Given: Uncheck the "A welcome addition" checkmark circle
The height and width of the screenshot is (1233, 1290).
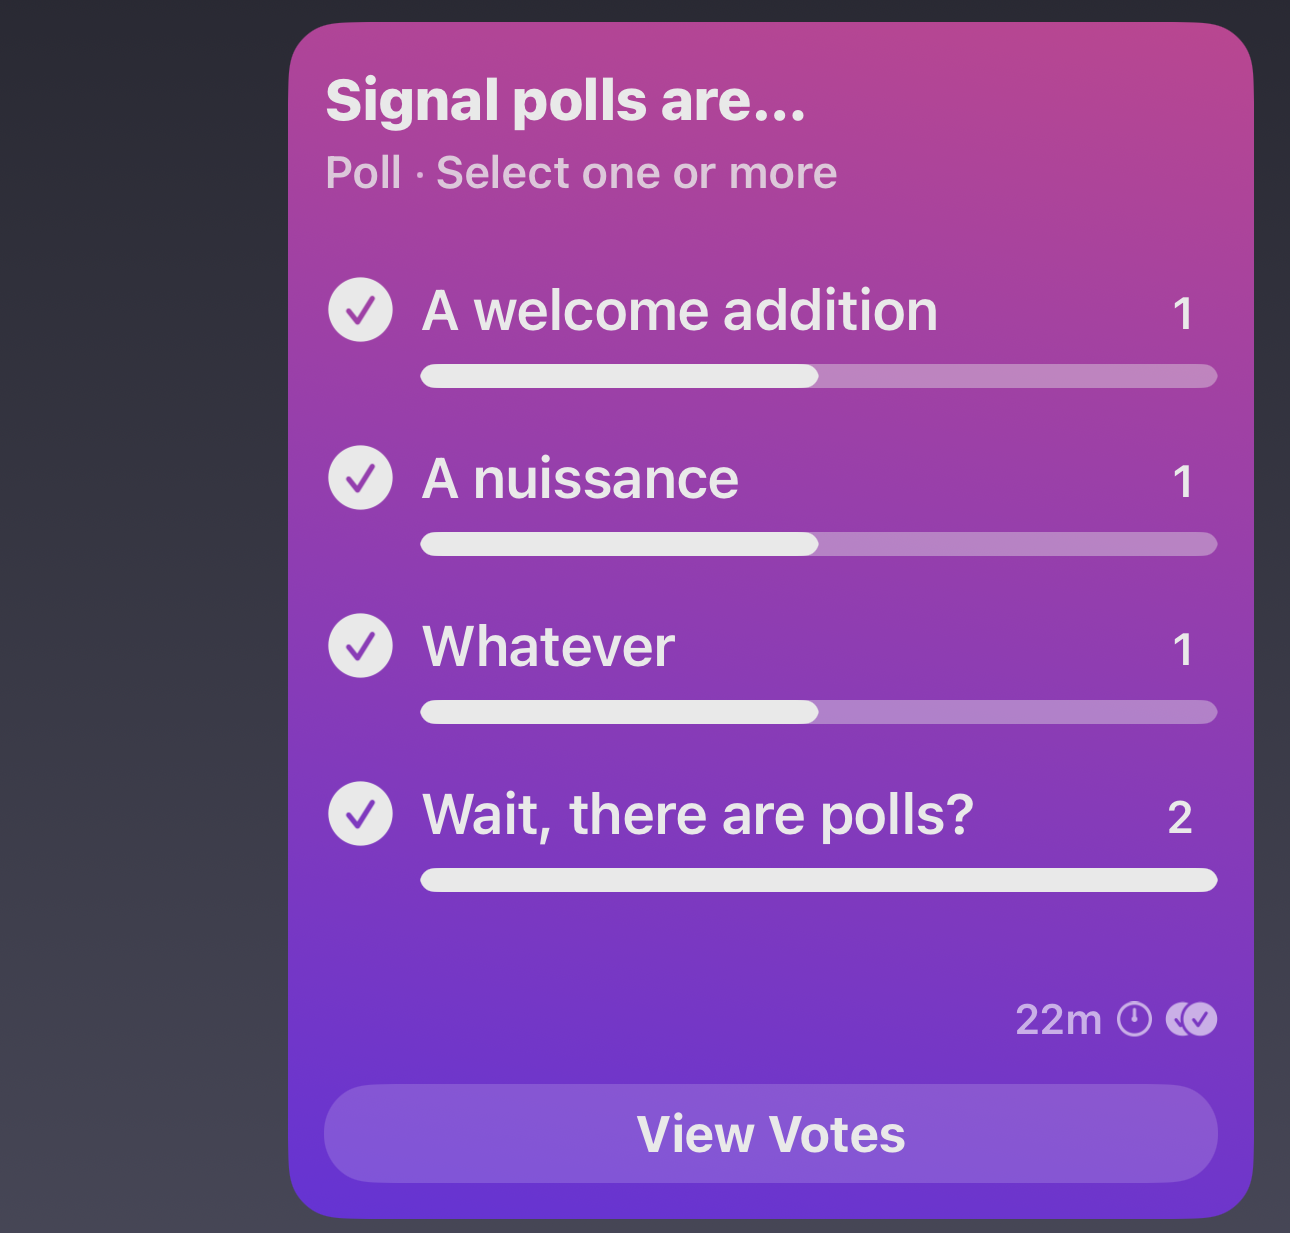Looking at the screenshot, I should (x=360, y=310).
